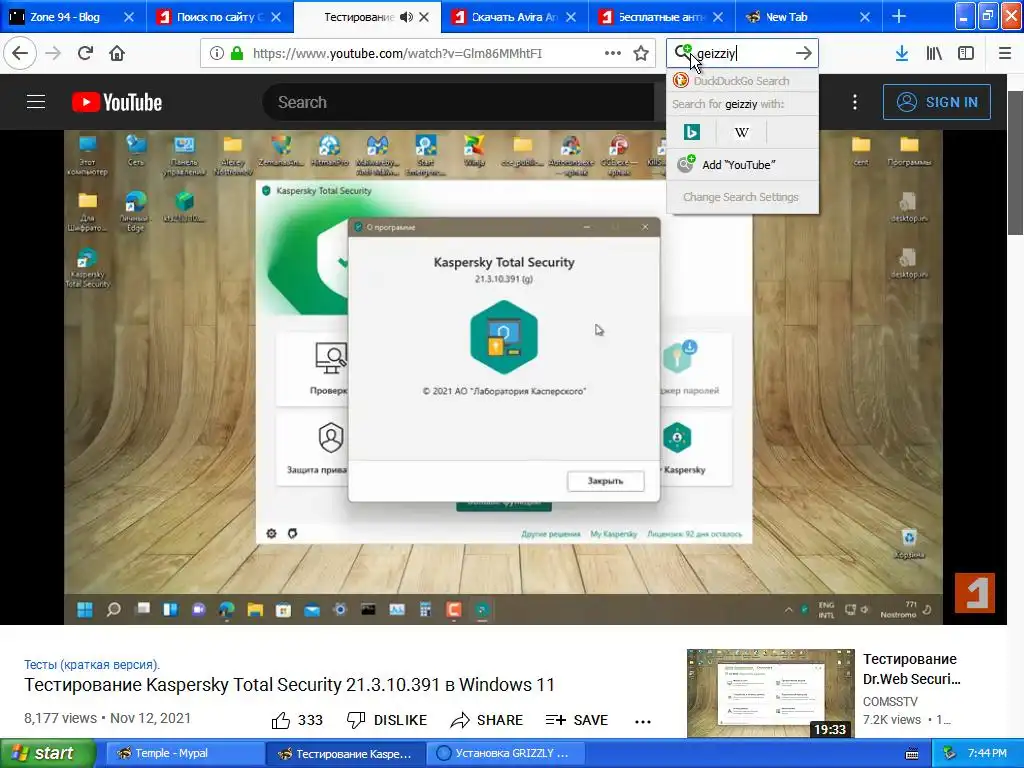Open Тесты (краткая версия) link
The width and height of the screenshot is (1024, 768).
pyautogui.click(x=92, y=665)
